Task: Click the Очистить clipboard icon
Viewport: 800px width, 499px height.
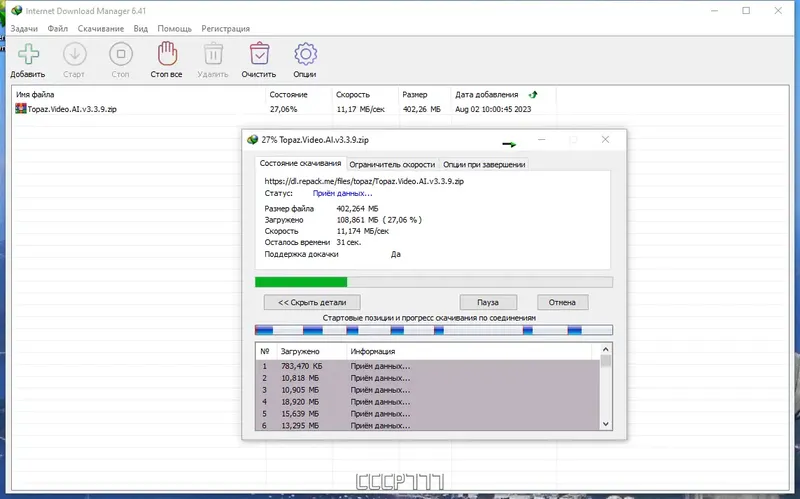Action: point(259,54)
